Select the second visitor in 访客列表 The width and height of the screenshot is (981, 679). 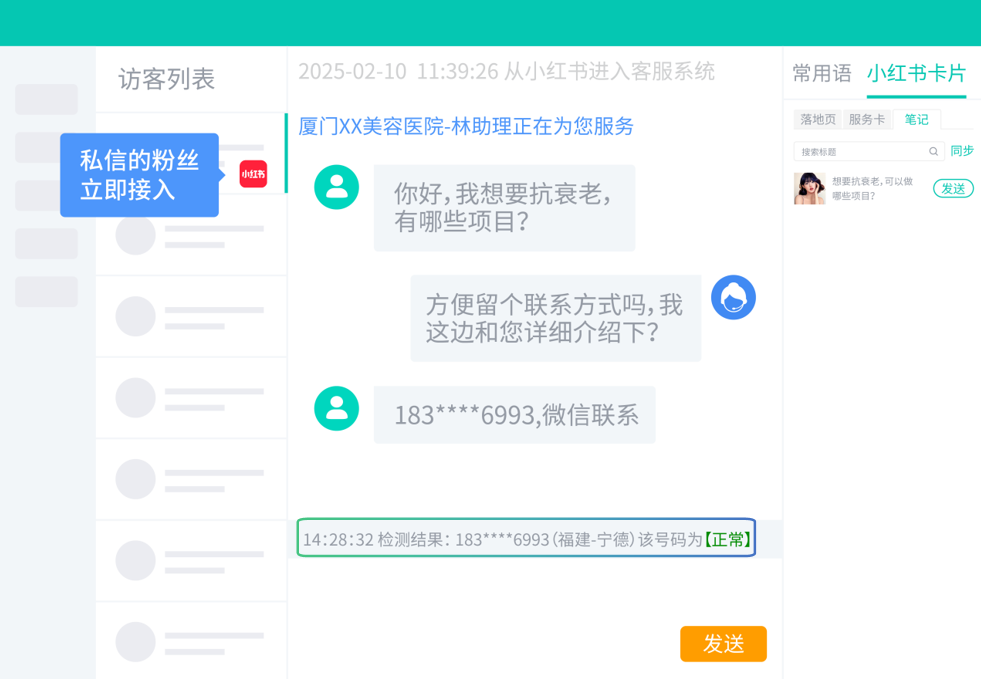tap(191, 235)
